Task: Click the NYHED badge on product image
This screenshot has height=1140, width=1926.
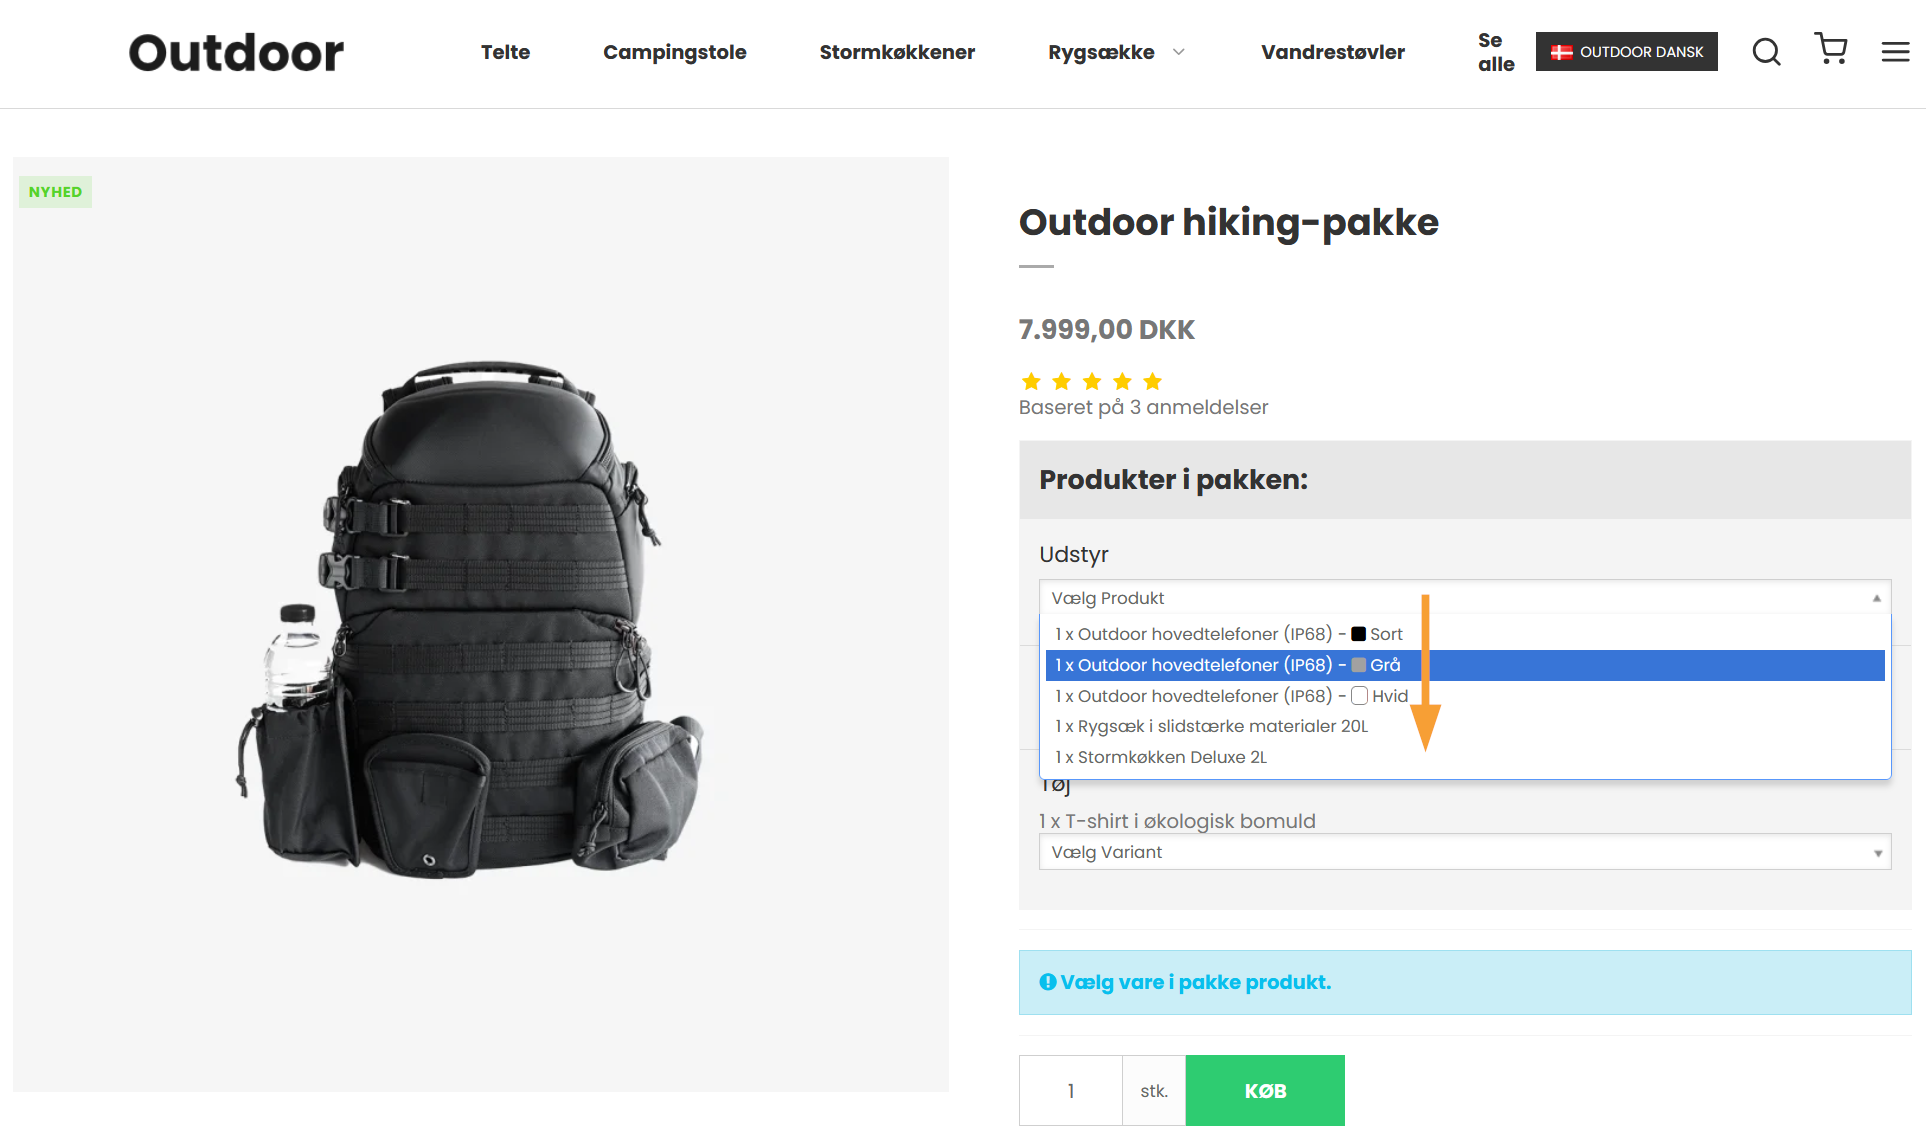Action: point(55,192)
